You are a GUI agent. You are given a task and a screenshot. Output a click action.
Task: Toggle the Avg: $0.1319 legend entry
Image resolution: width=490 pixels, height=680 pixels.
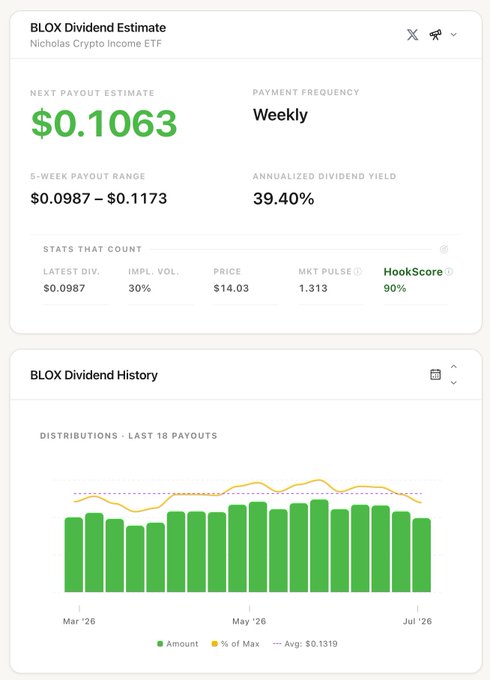click(x=305, y=644)
